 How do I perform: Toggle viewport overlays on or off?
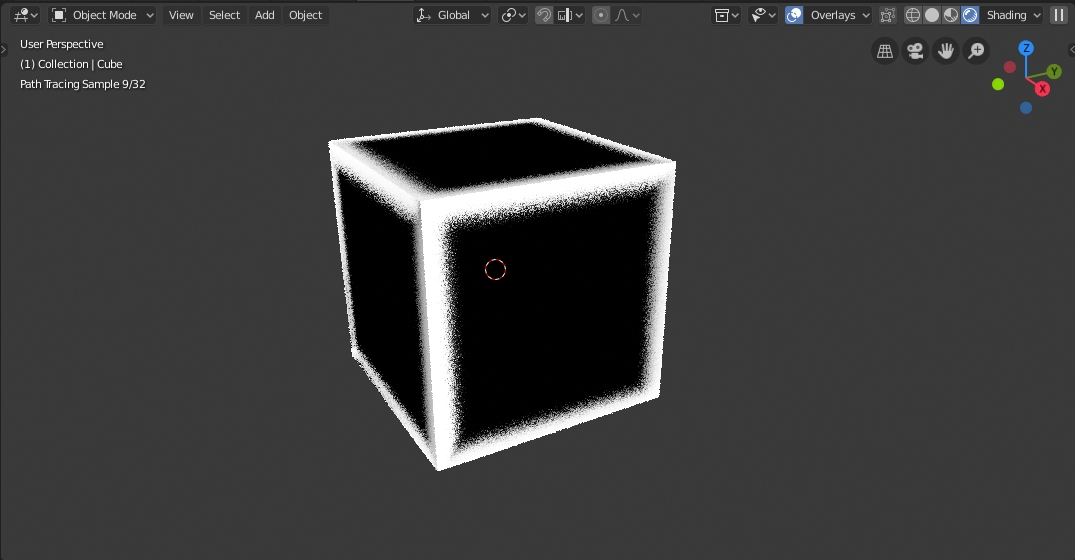click(x=794, y=15)
